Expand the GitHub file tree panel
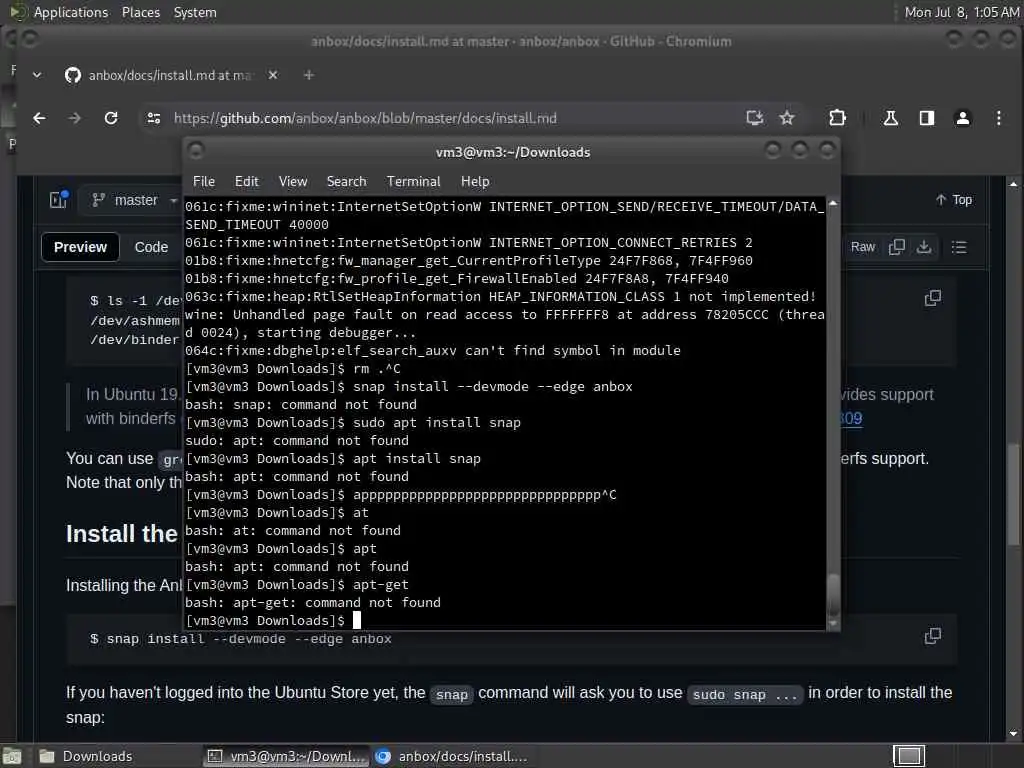This screenshot has height=768, width=1024. [59, 199]
